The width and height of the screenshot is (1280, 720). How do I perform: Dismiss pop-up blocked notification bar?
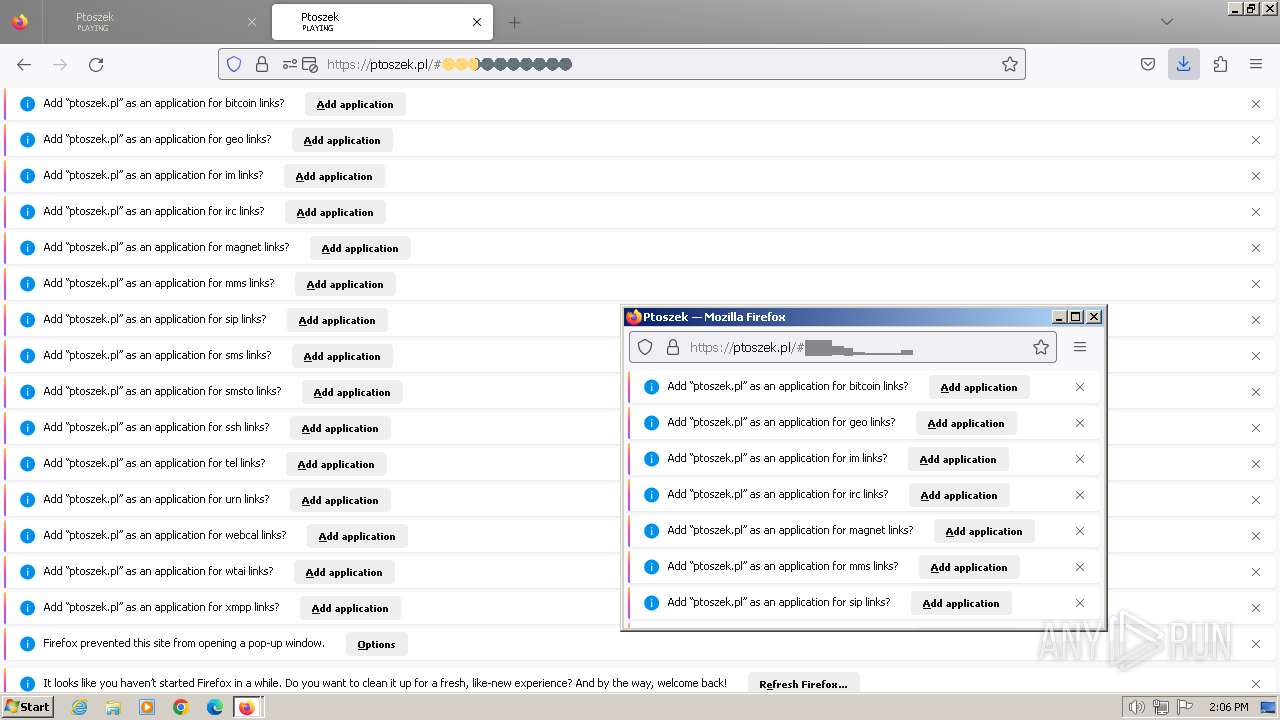click(1256, 644)
